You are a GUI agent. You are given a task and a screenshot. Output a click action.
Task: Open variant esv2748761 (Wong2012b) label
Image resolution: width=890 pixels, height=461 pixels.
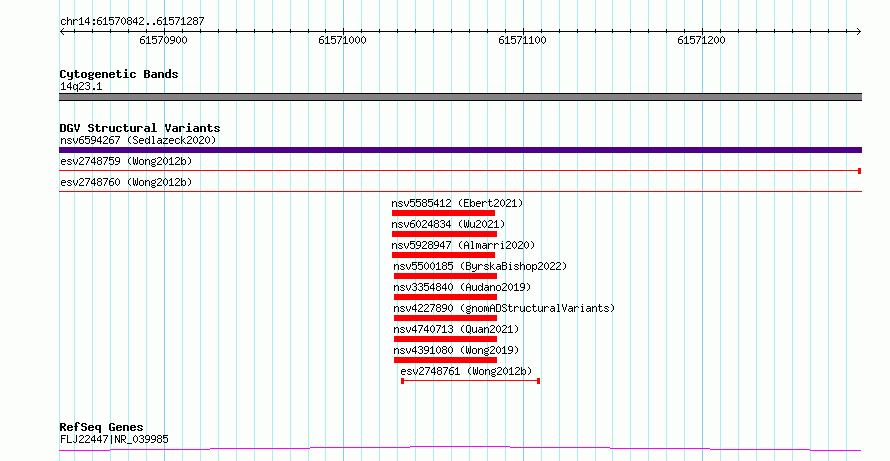[x=466, y=371]
